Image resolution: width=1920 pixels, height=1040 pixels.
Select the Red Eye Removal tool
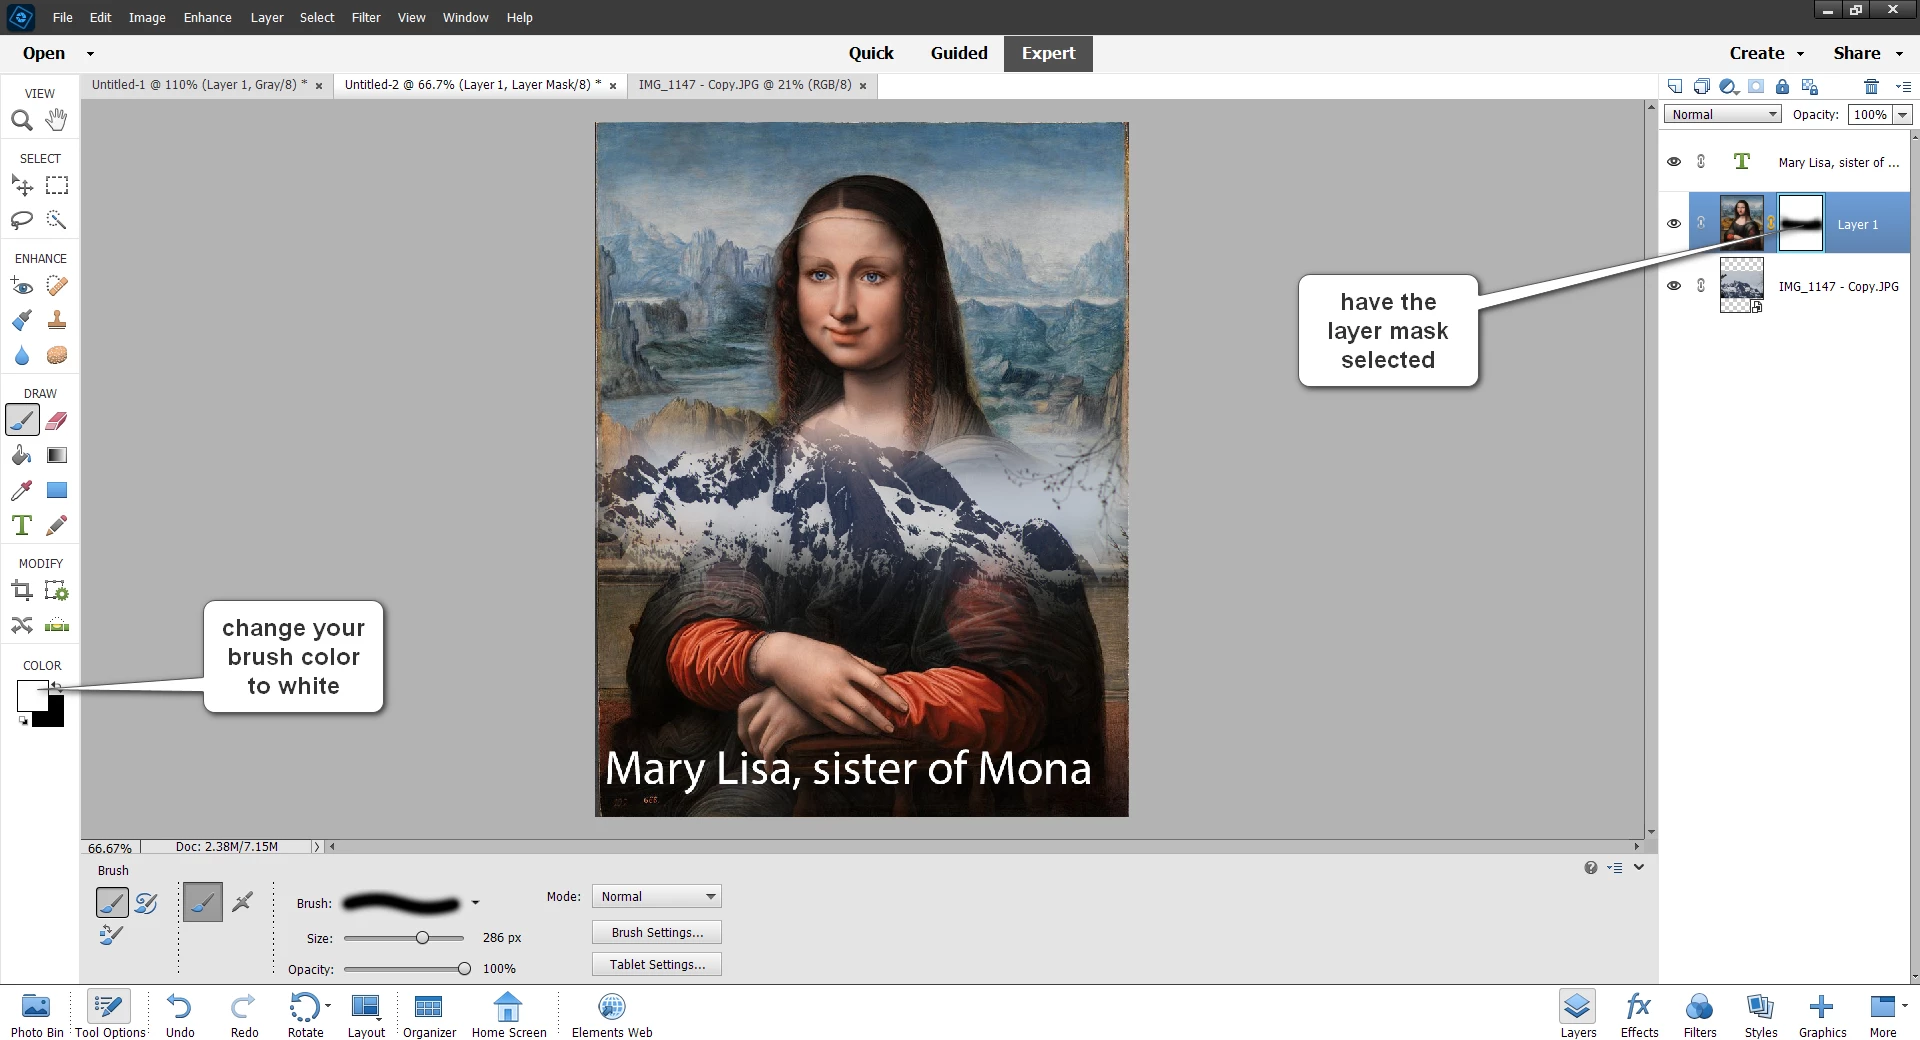[22, 286]
